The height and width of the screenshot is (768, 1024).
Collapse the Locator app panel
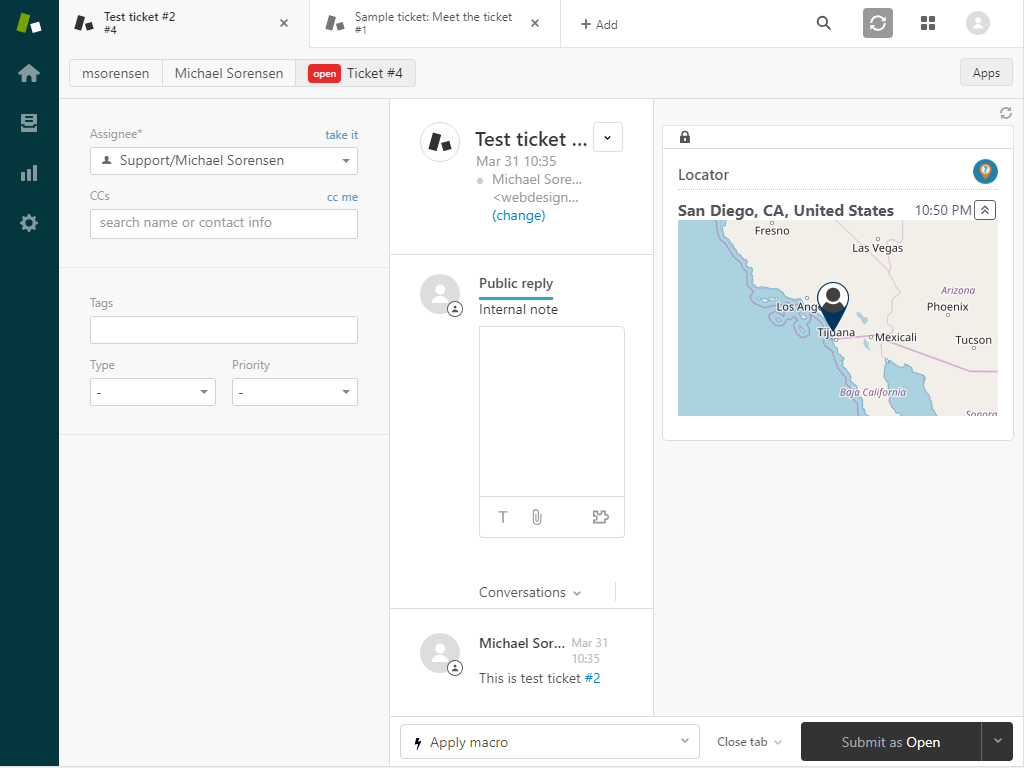coord(985,210)
